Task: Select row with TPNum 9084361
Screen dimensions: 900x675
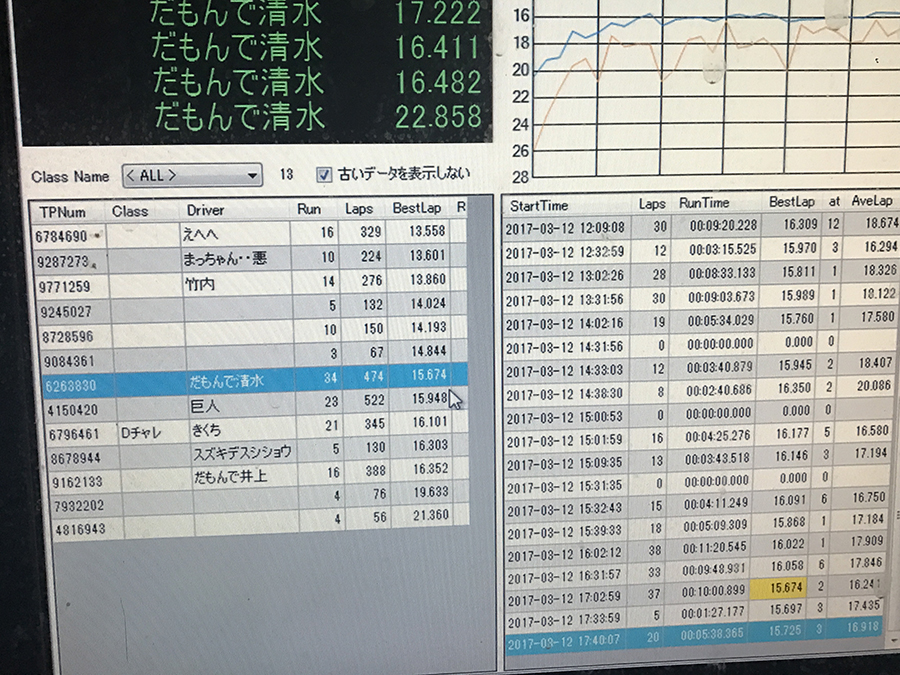Action: (255, 356)
